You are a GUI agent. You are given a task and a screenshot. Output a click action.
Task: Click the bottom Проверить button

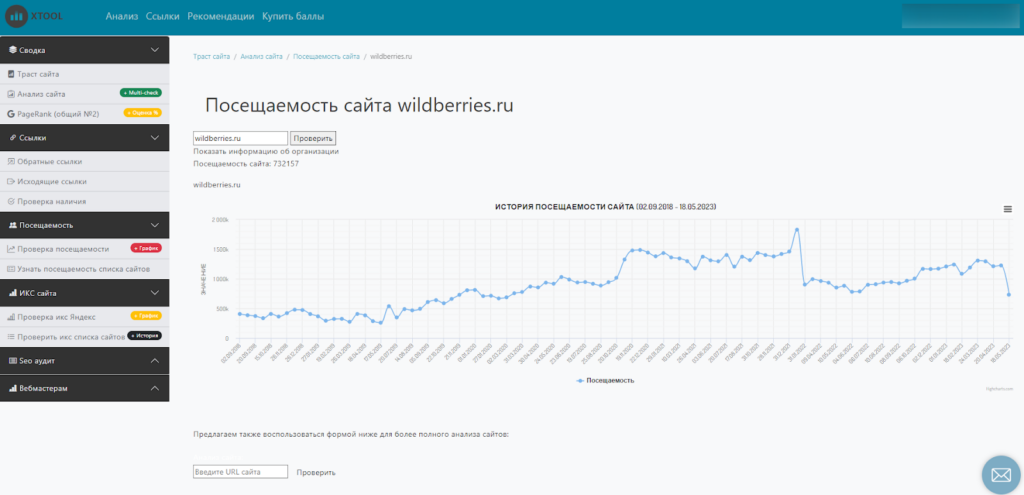pos(316,472)
